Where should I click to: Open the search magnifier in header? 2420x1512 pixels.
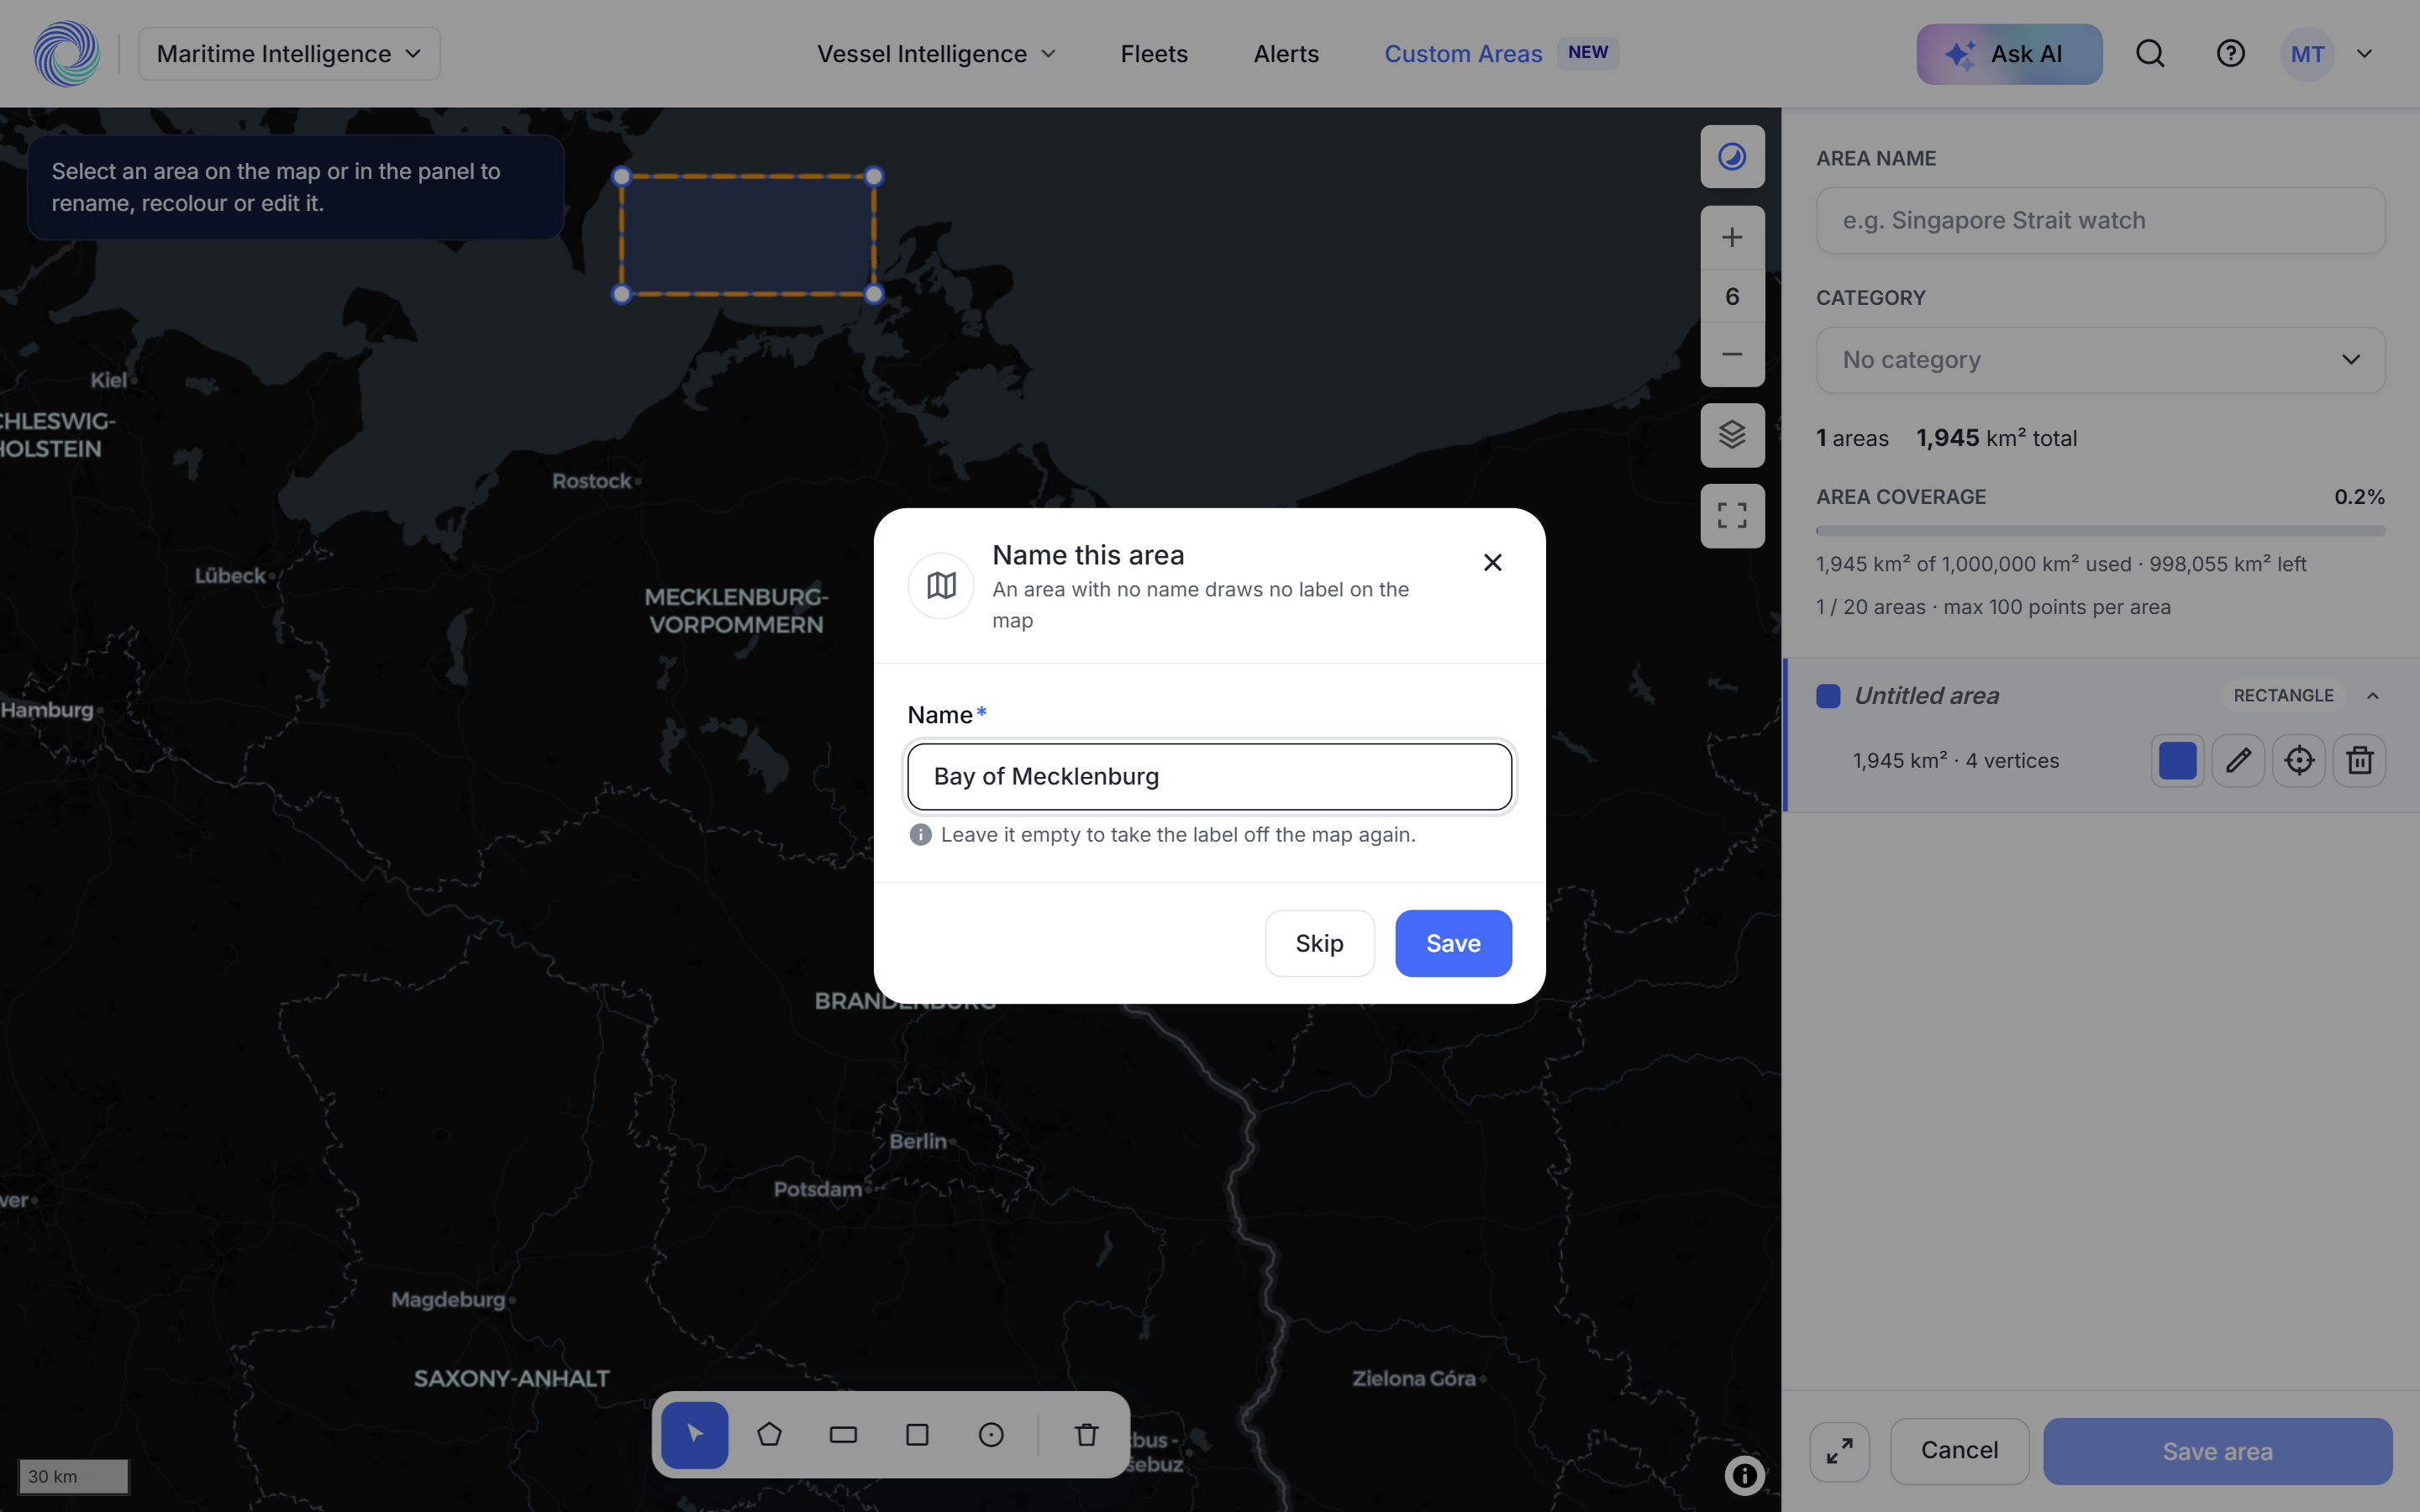coord(2150,53)
